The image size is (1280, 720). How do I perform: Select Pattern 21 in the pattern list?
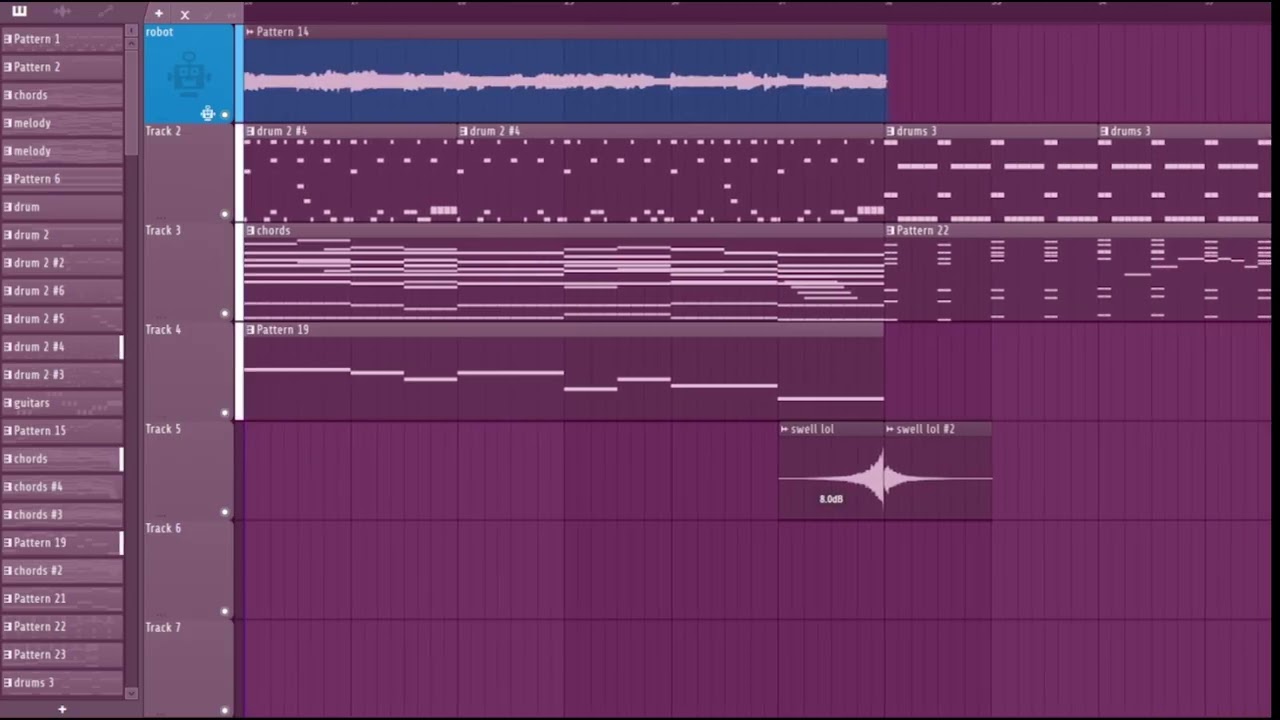pos(62,599)
